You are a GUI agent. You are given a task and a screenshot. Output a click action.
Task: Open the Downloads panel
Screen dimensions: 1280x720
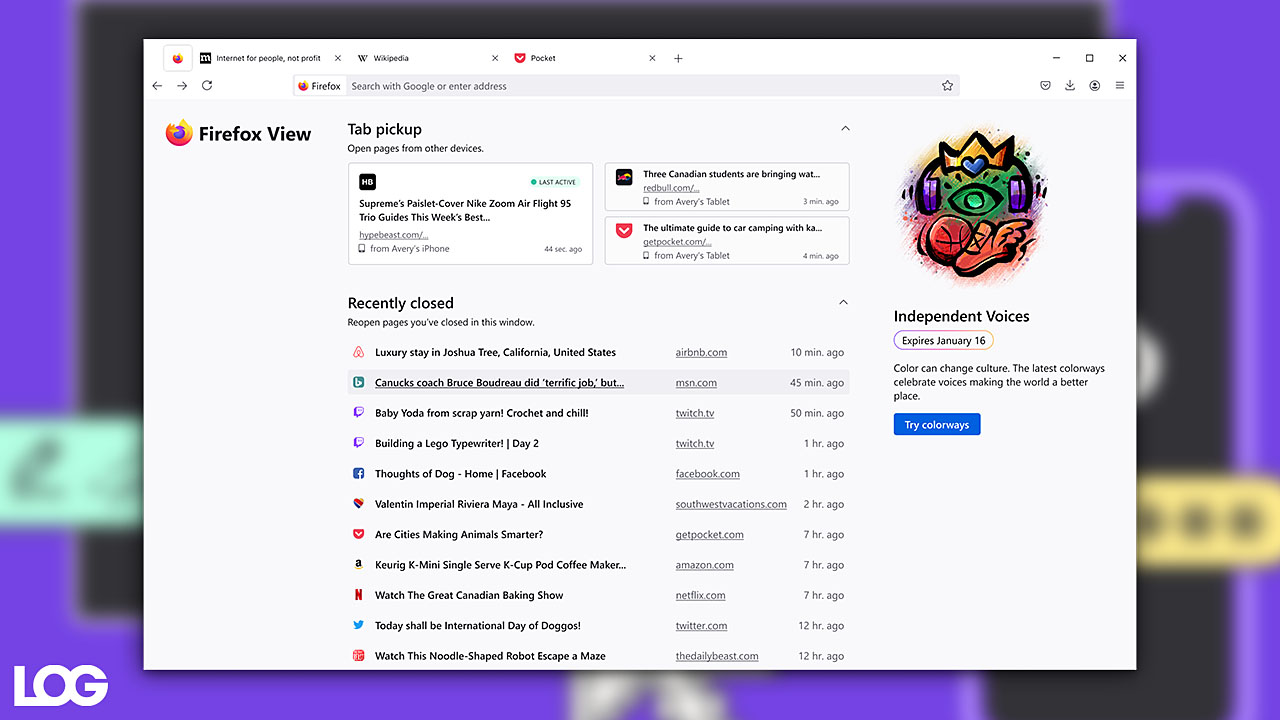pyautogui.click(x=1070, y=86)
